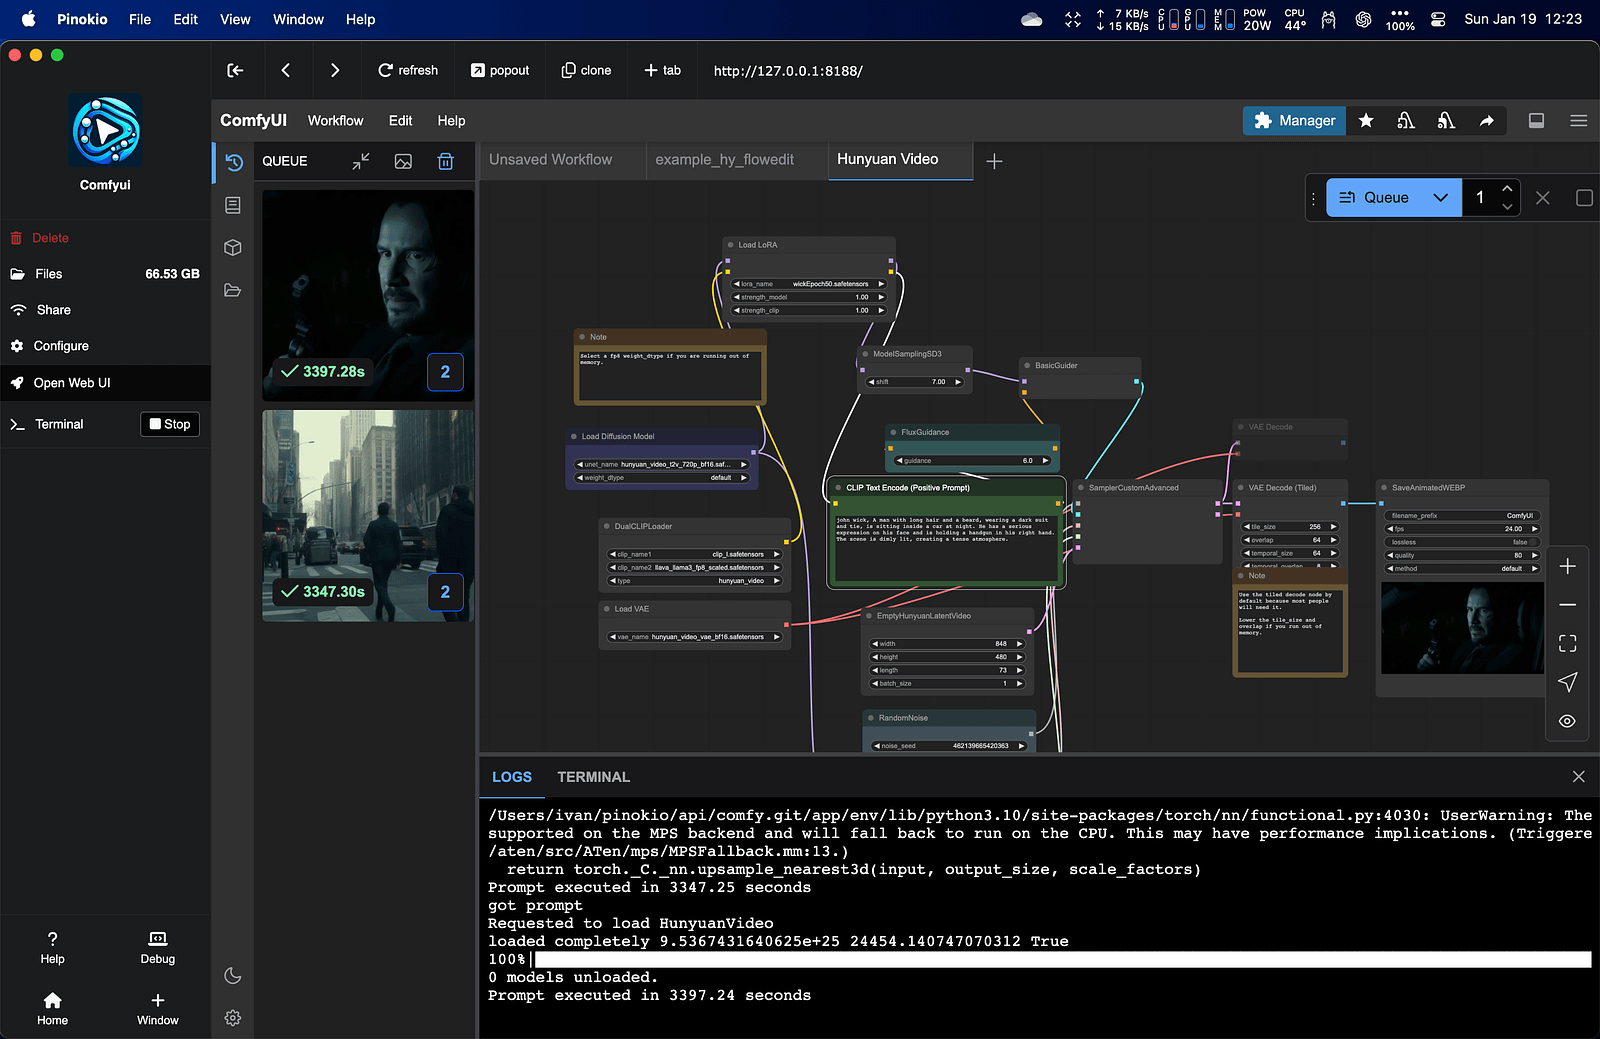Toggle link visibility with the eye icon
The image size is (1600, 1039).
(x=1567, y=720)
